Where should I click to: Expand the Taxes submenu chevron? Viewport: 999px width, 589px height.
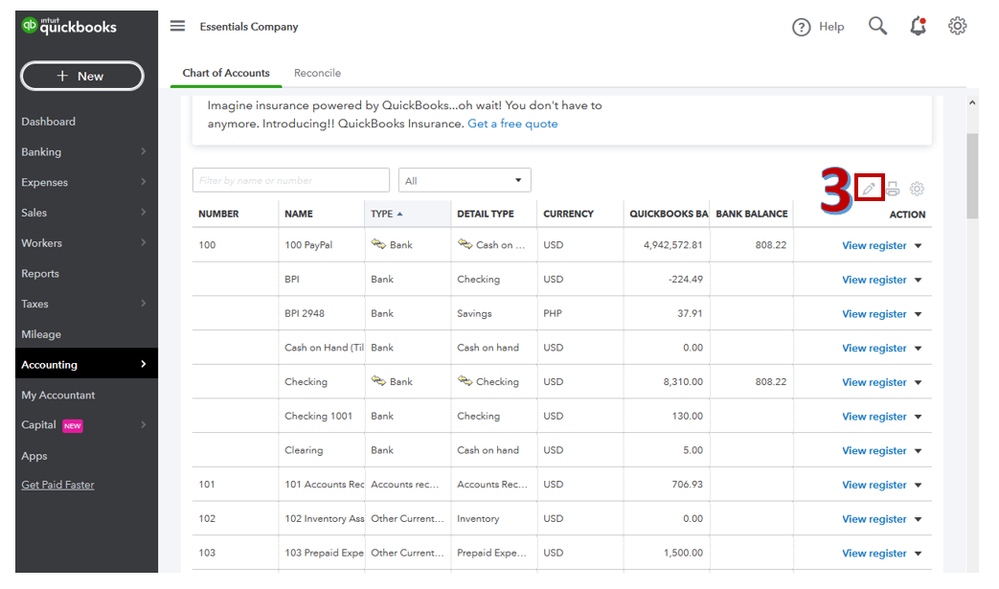(143, 303)
